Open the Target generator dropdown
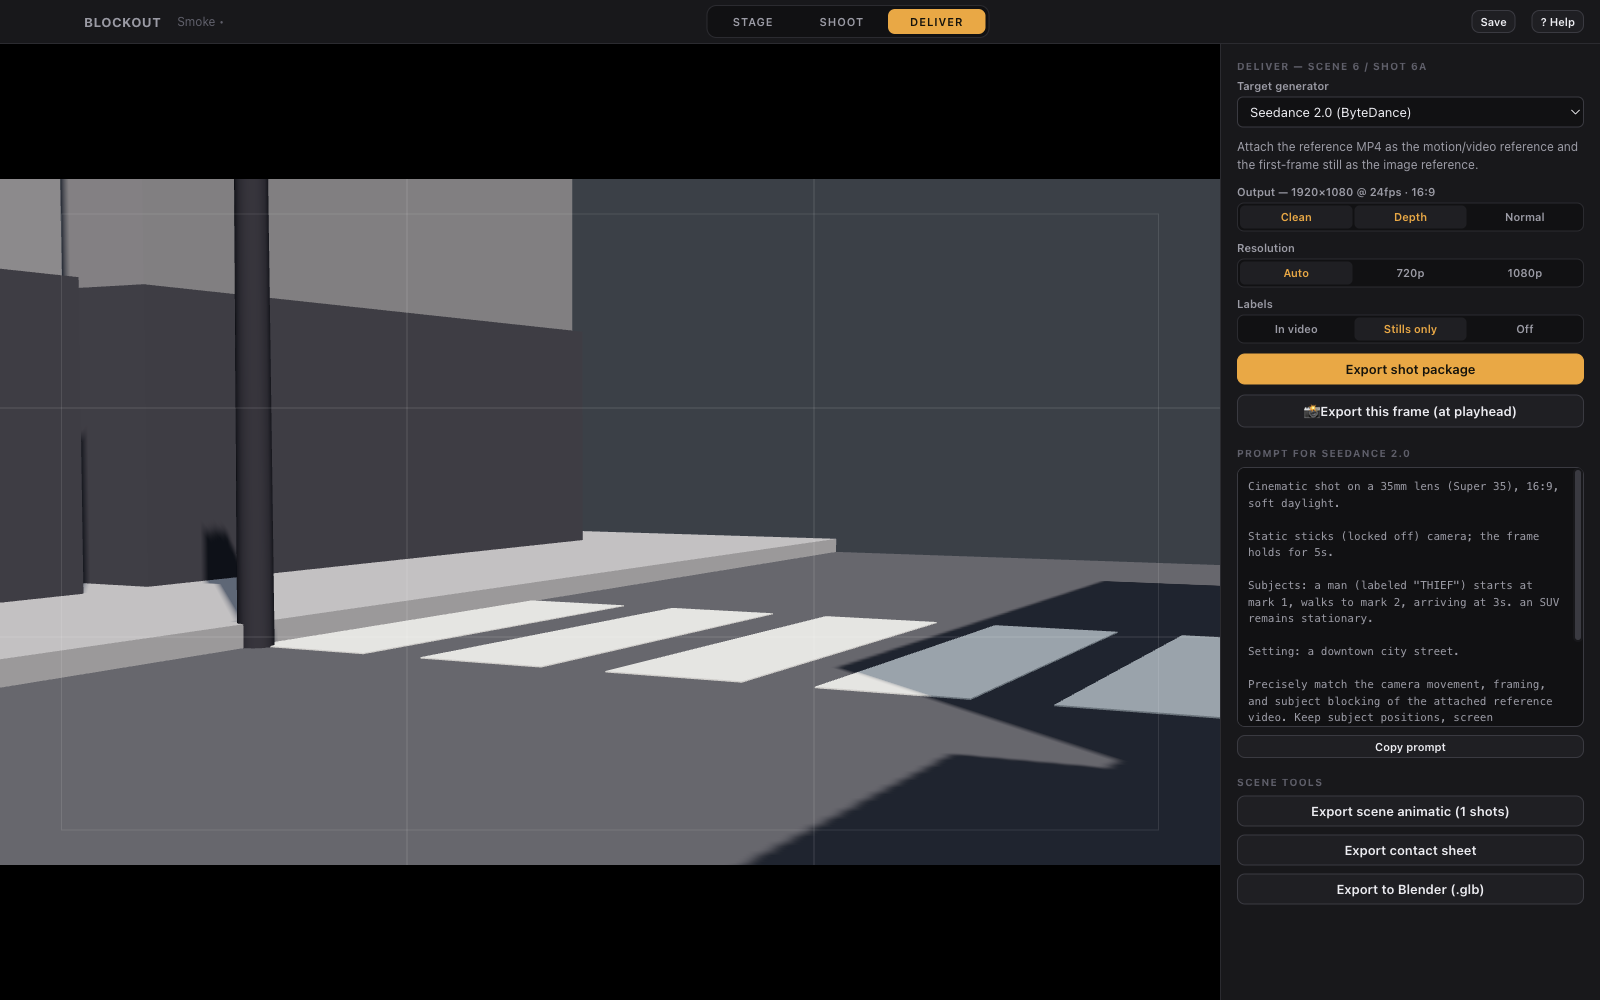 1410,112
